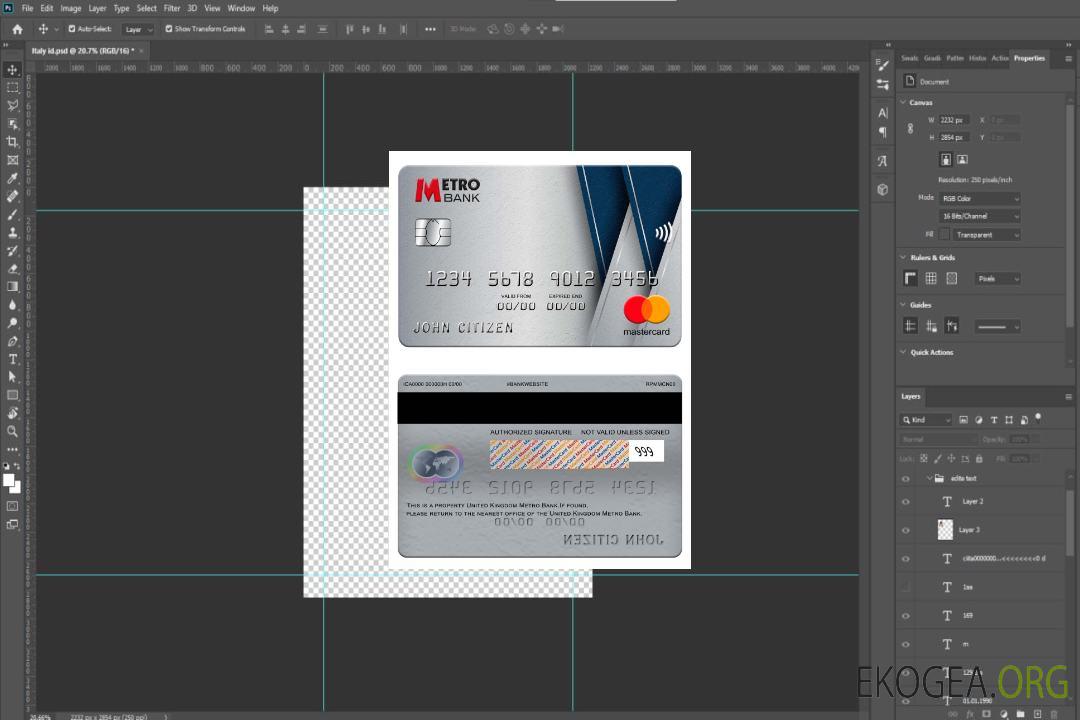Open the 16 Bits/Channel dropdown

(980, 216)
